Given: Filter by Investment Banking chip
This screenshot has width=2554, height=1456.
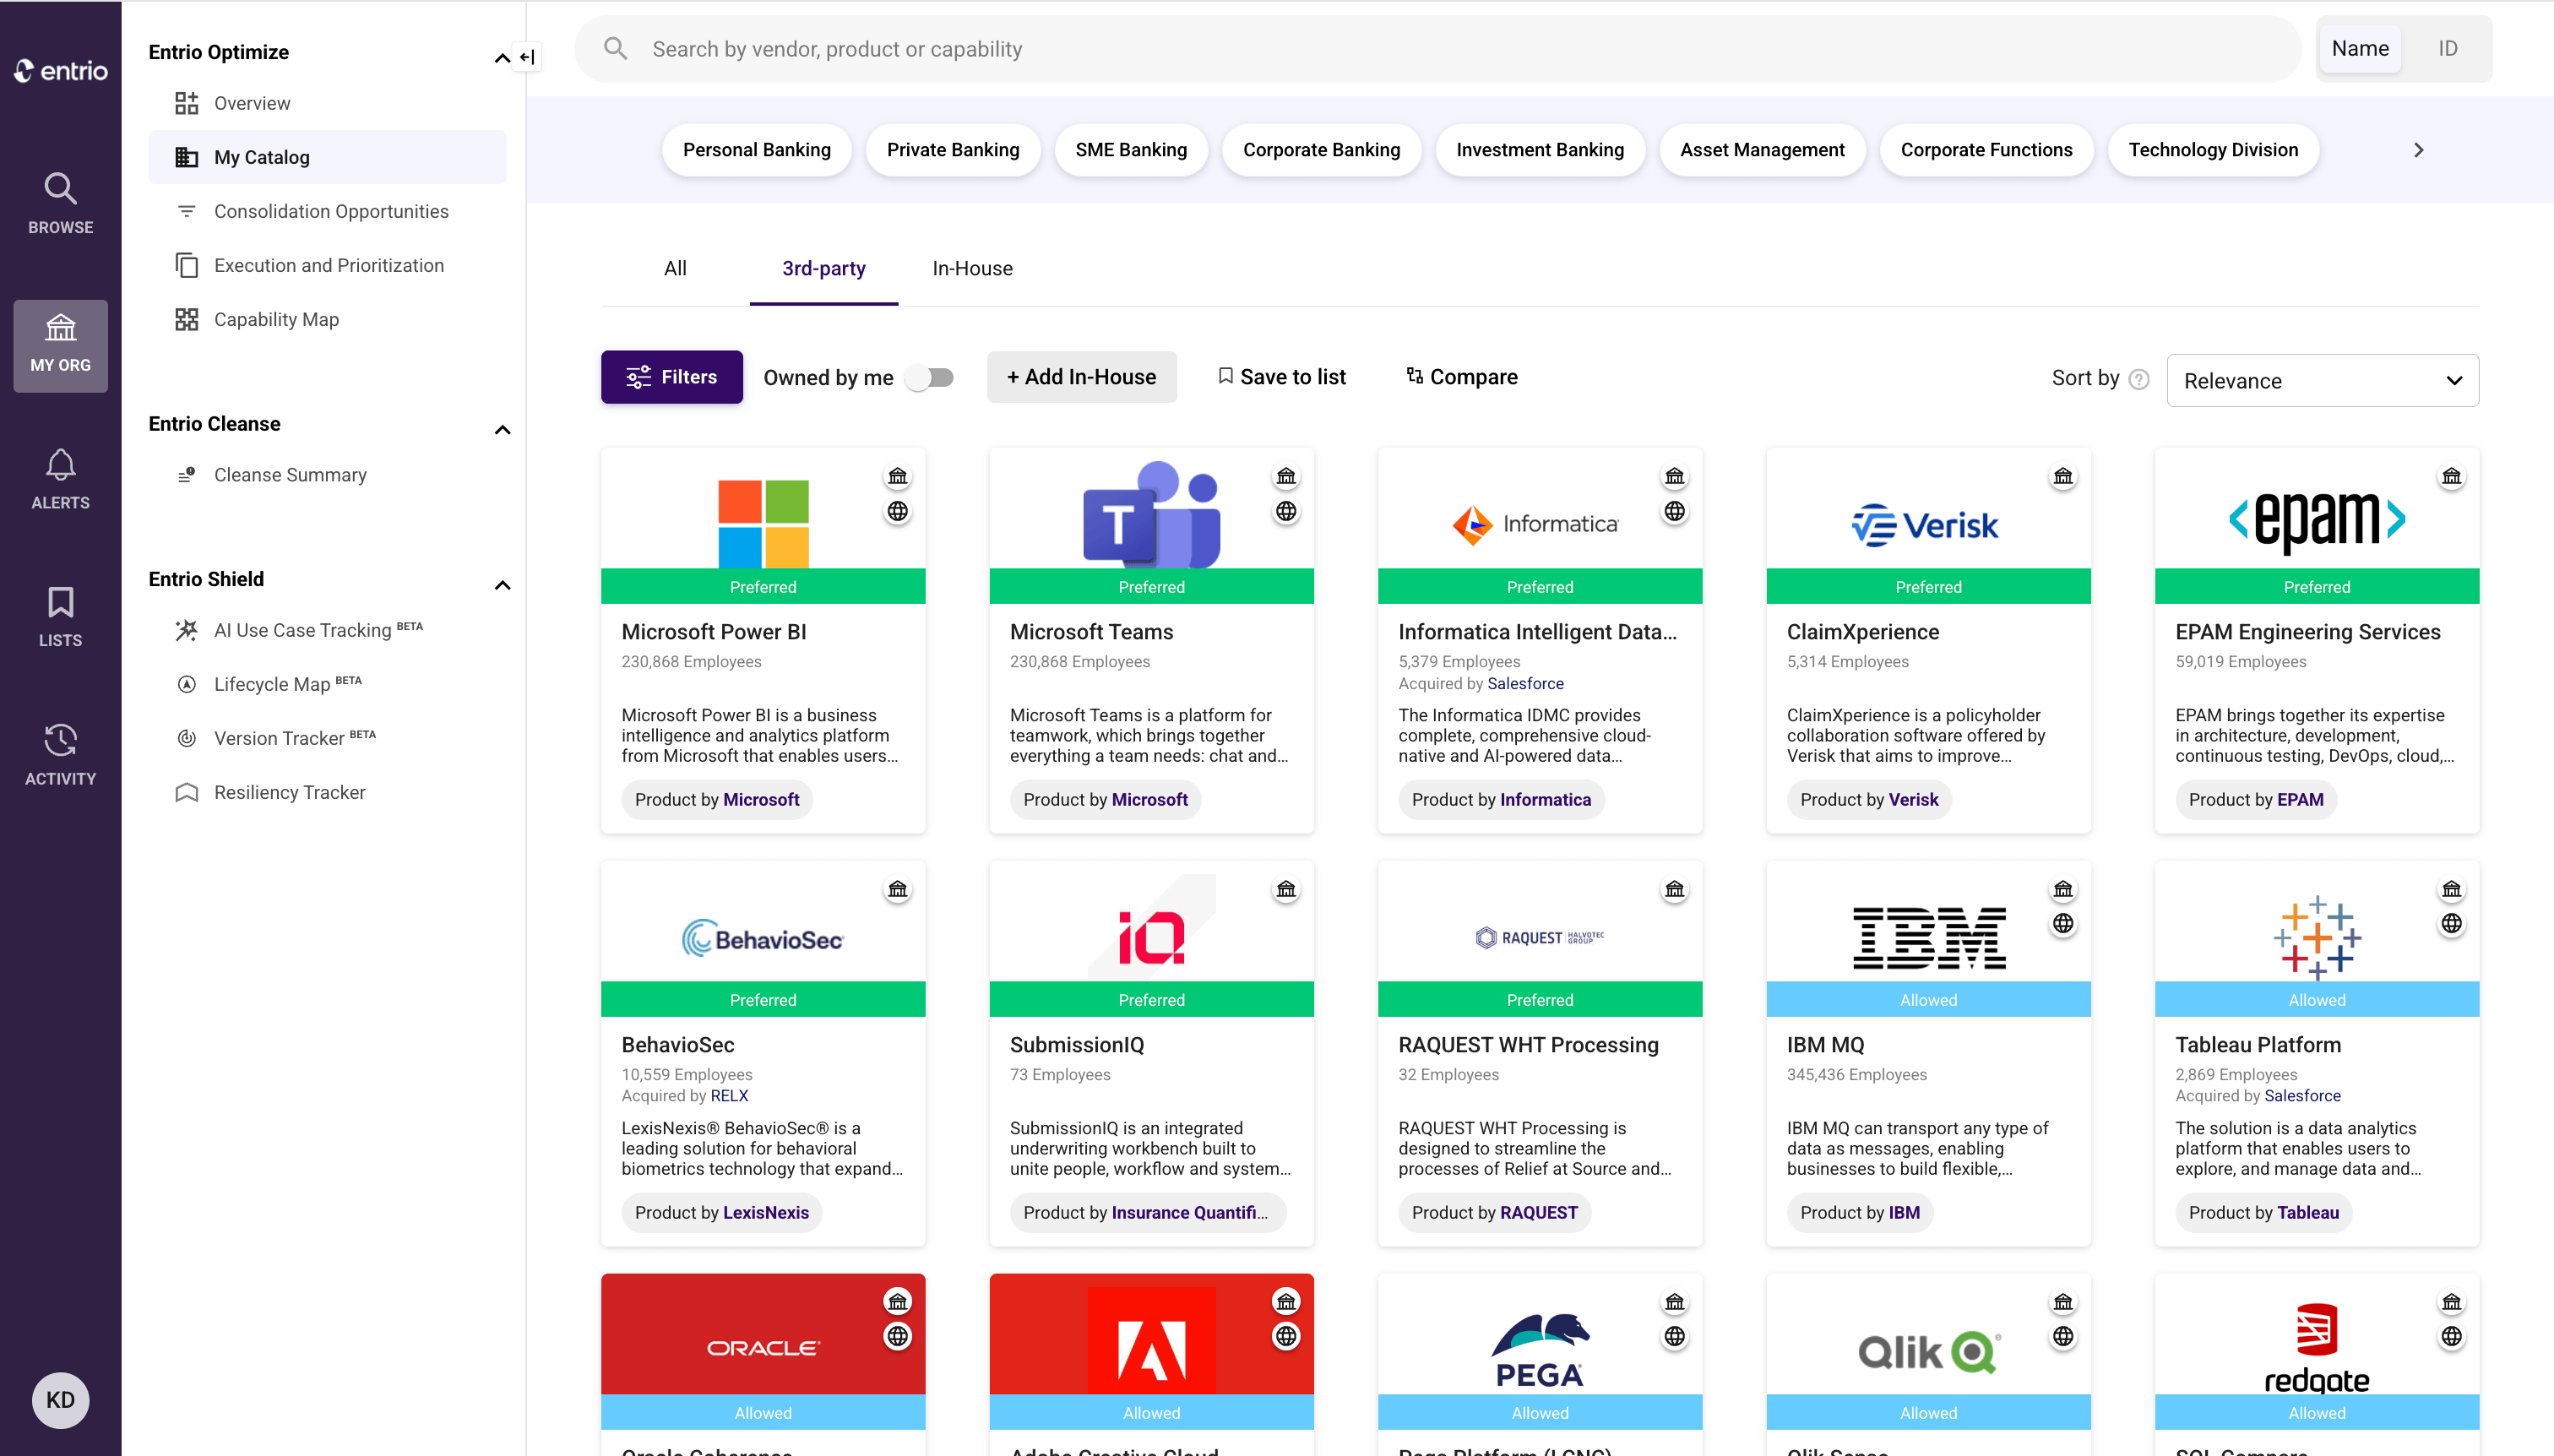Looking at the screenshot, I should 1539,150.
